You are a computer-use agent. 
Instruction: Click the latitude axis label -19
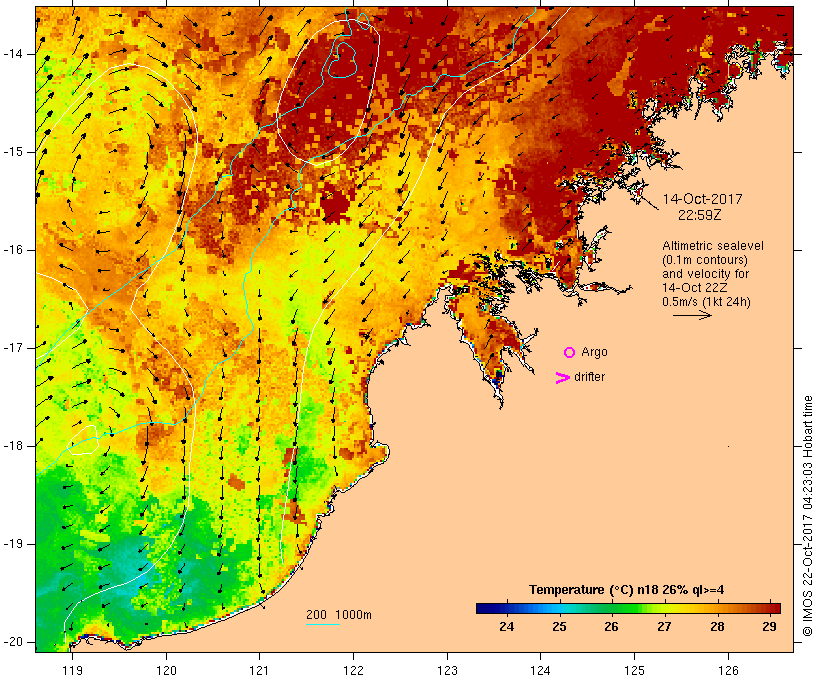[x=13, y=544]
